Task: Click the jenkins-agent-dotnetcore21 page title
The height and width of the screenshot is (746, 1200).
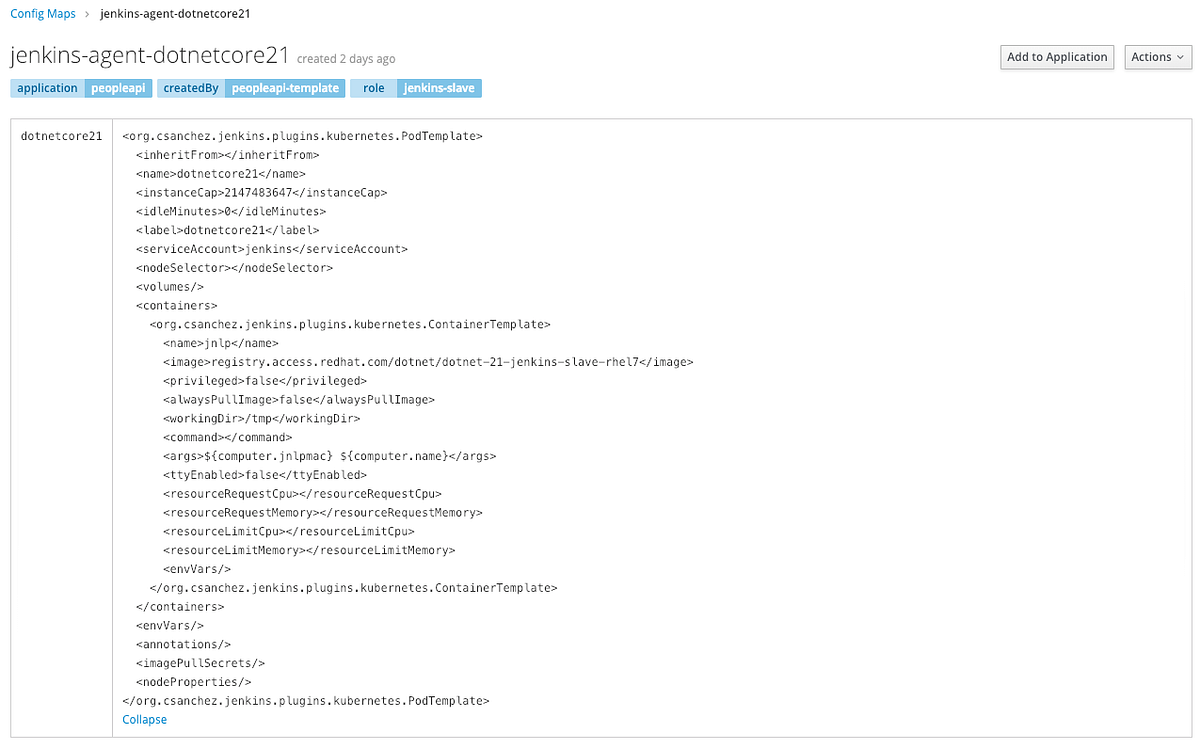Action: [151, 54]
